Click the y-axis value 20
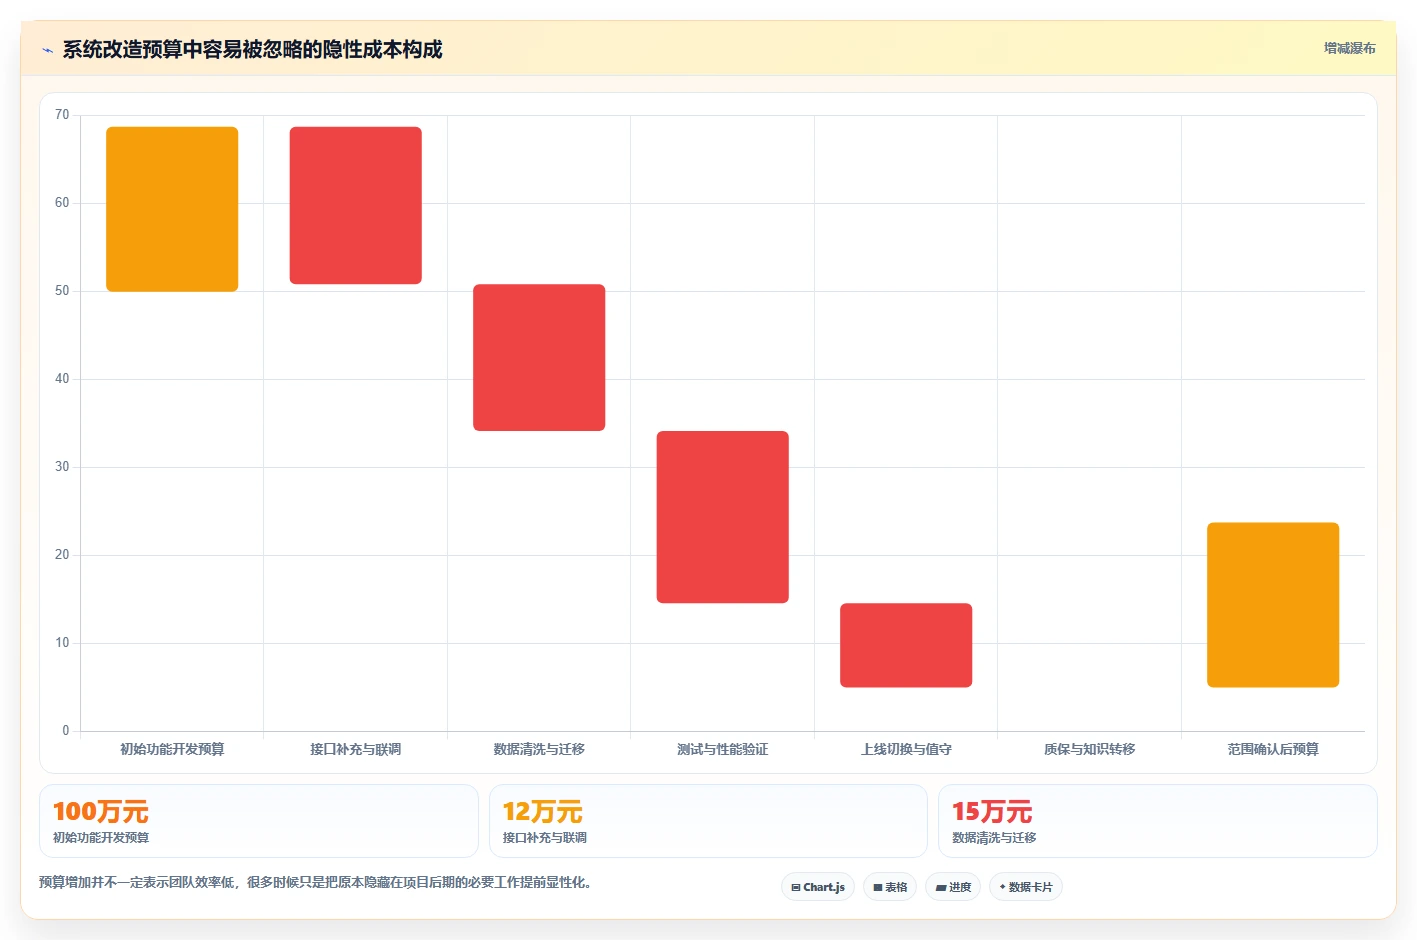The image size is (1417, 940). coord(62,555)
